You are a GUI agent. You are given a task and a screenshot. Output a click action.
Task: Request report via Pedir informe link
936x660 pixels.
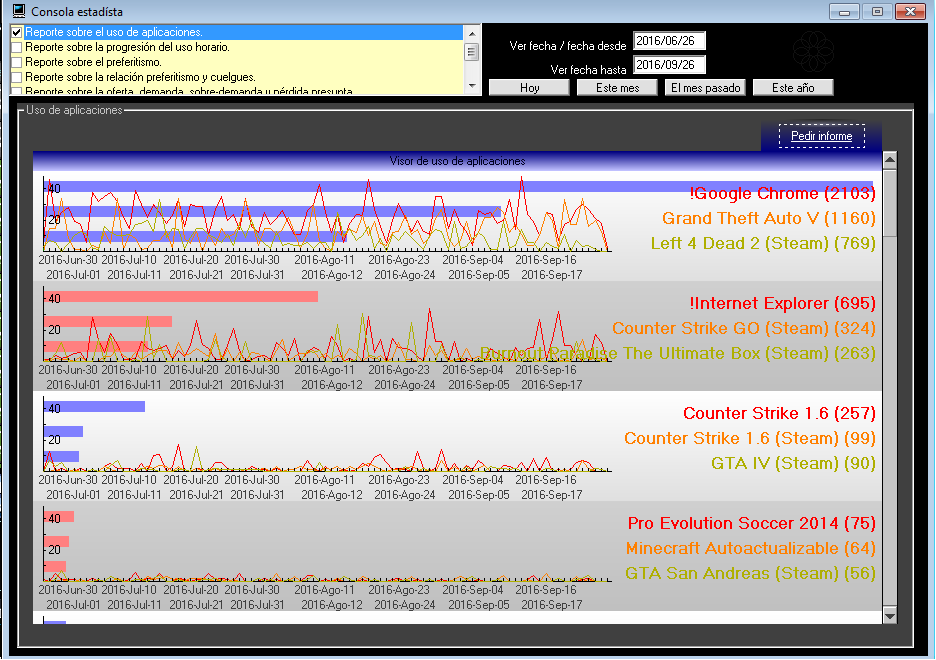[x=821, y=136]
